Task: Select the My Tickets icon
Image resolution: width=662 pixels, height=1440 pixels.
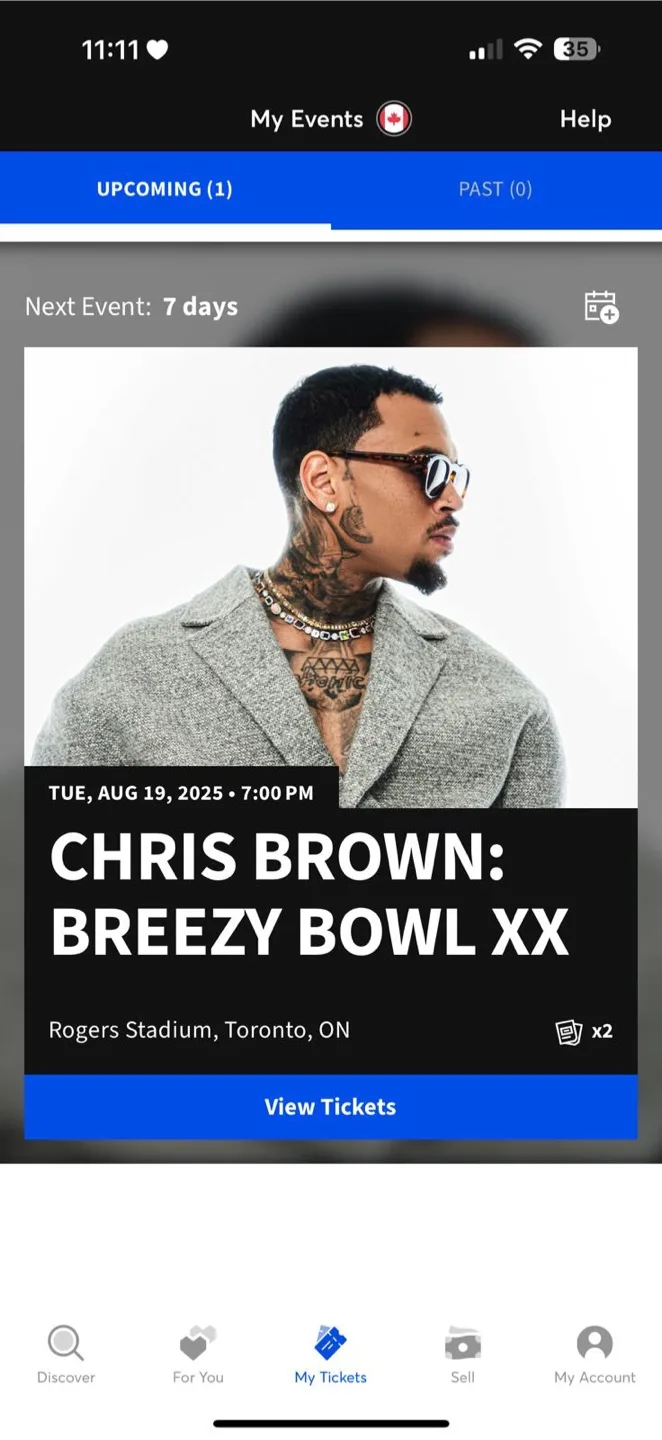Action: [331, 1341]
